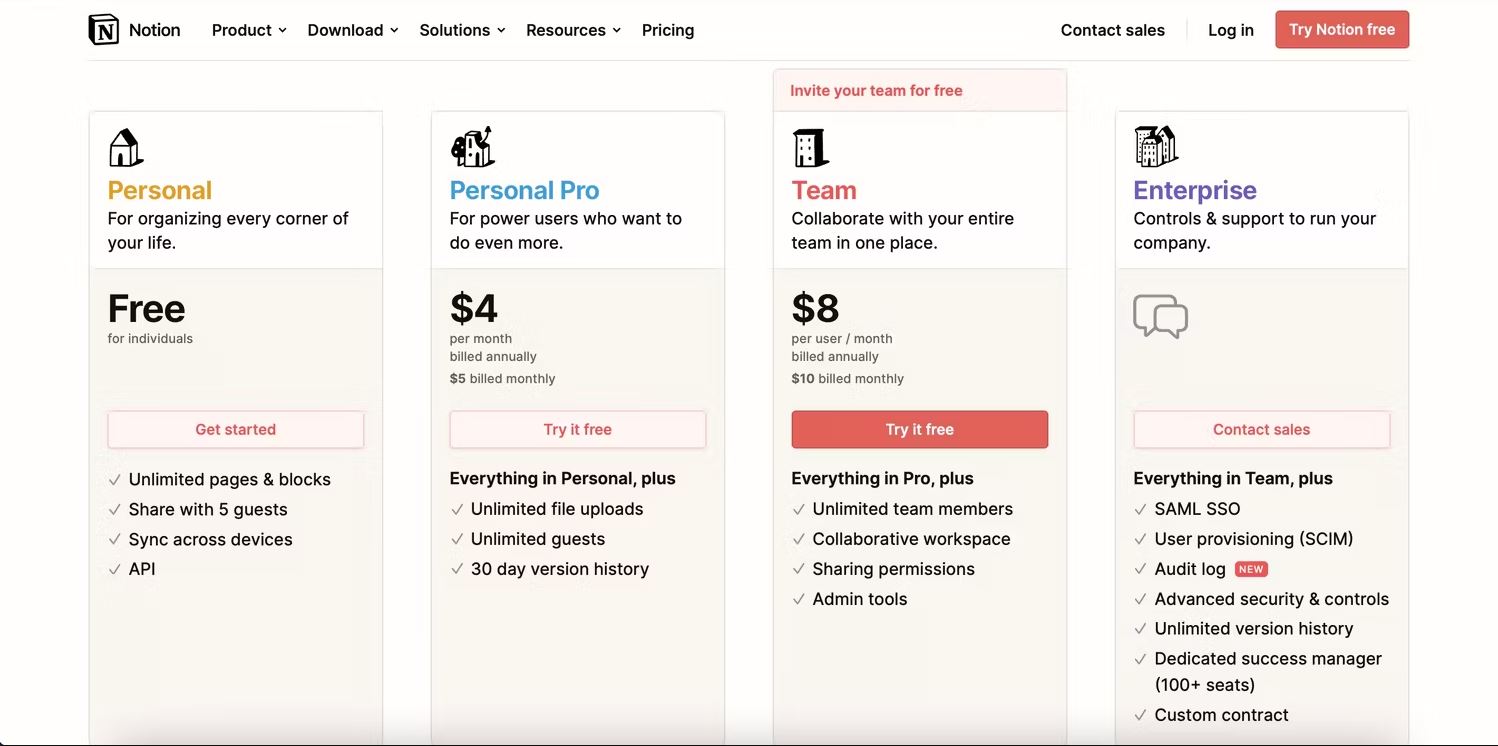The image size is (1498, 746).
Task: Click the Enterprise plan buildings icon
Action: (x=1156, y=147)
